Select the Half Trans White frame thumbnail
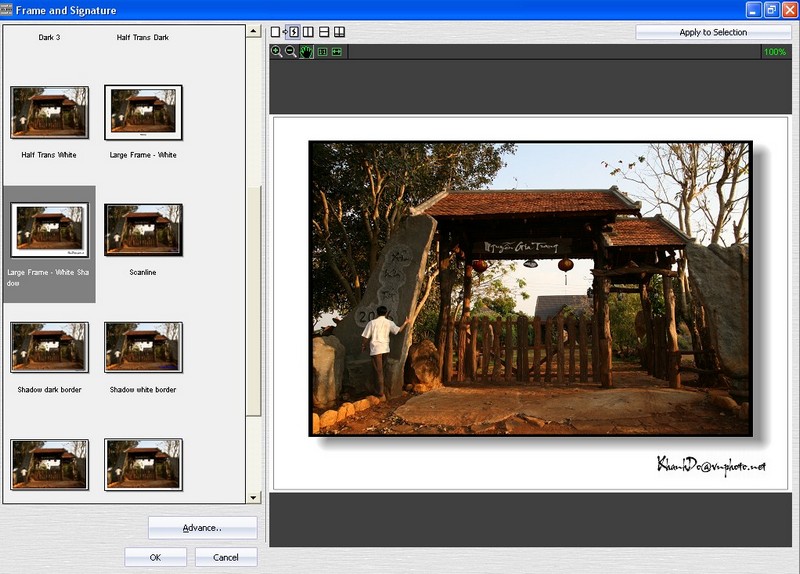 [49, 112]
